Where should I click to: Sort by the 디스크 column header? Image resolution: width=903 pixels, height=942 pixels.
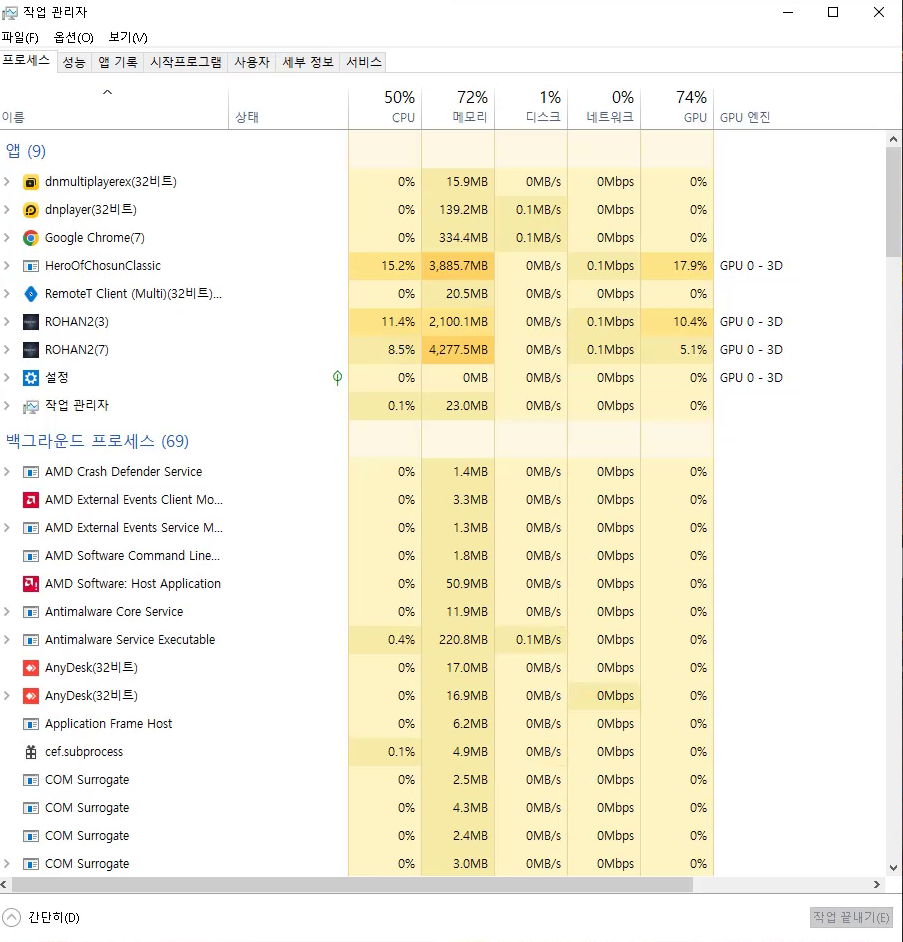532,107
